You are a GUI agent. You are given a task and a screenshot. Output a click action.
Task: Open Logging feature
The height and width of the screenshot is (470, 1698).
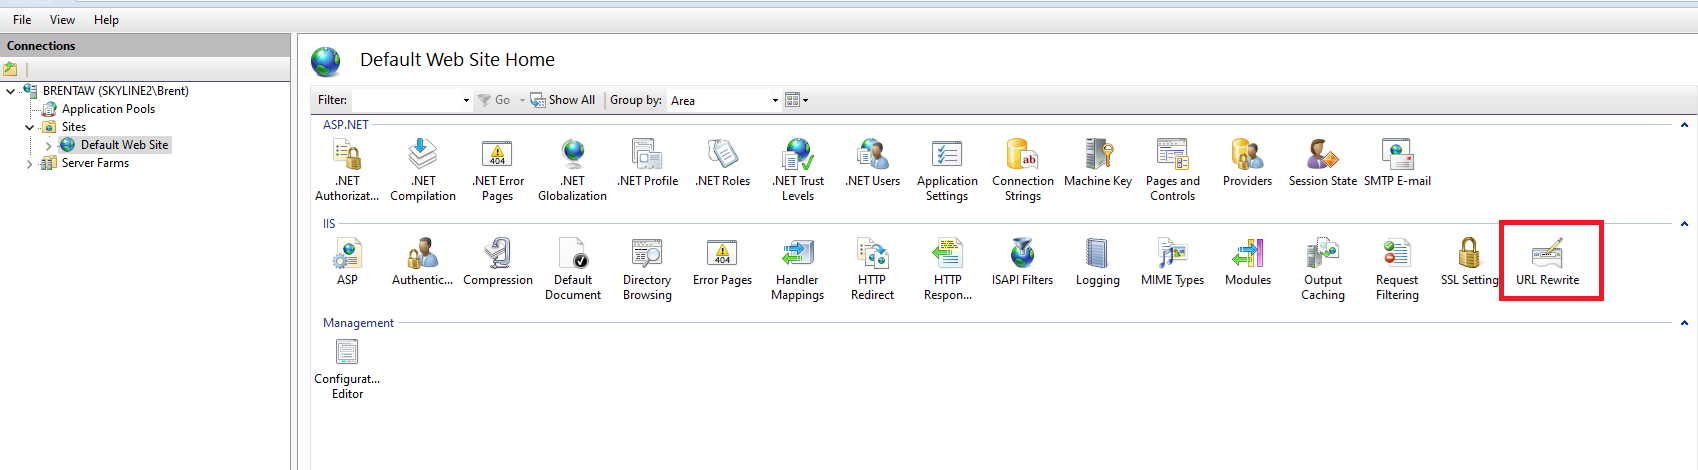1098,262
